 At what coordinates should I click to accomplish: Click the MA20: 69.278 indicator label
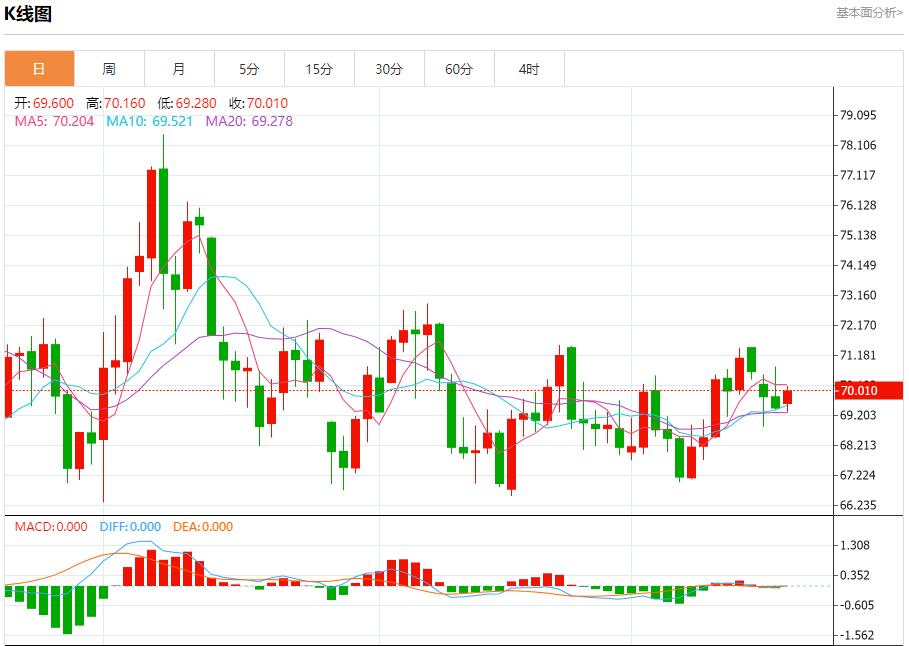pos(249,121)
